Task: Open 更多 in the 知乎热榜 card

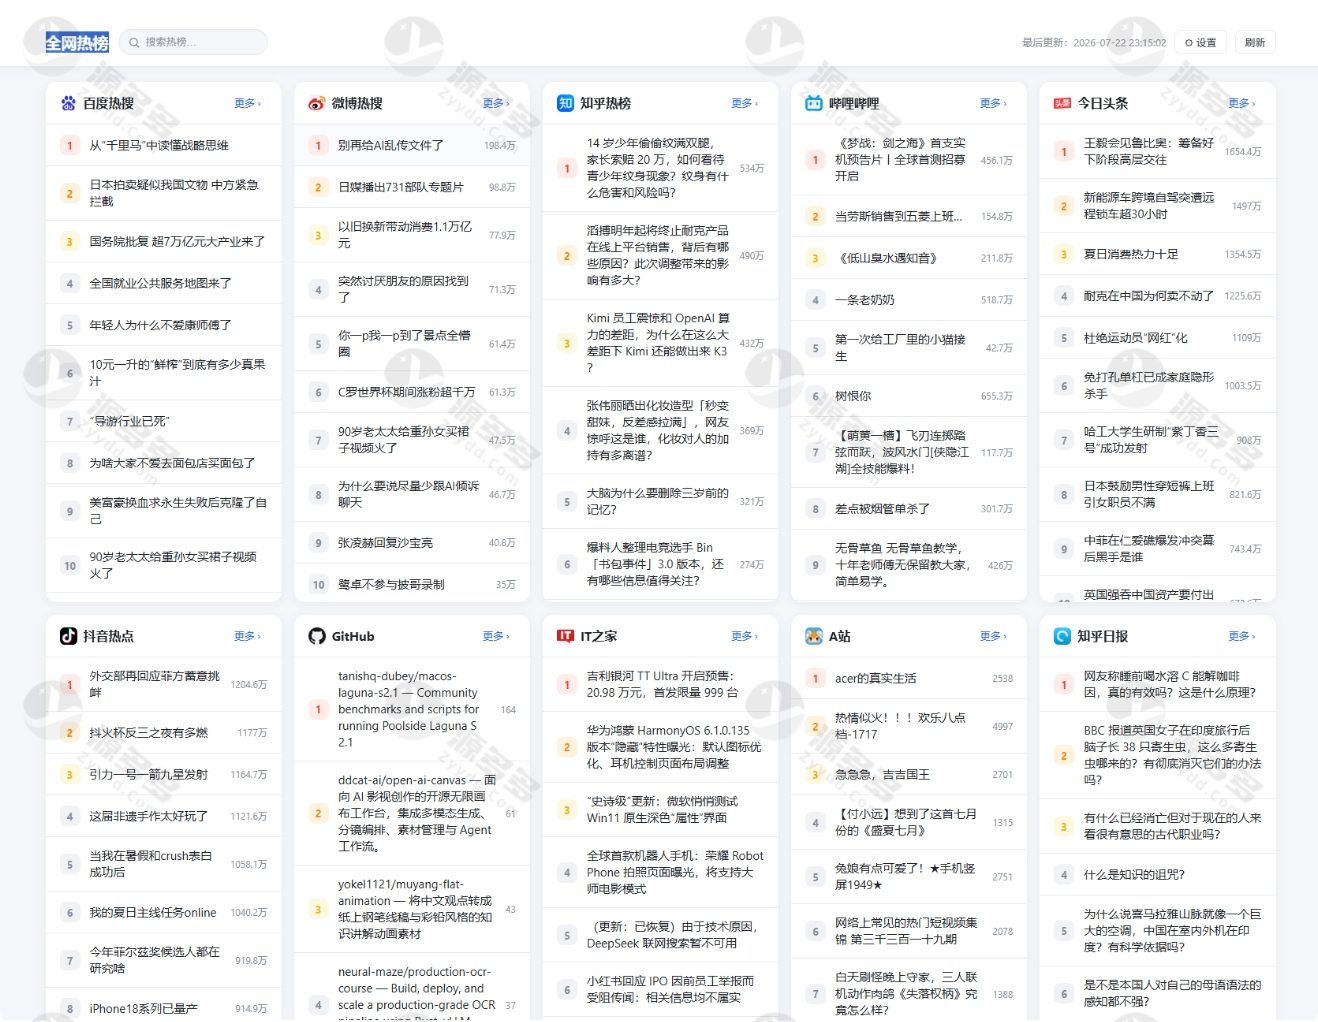Action: (x=744, y=103)
